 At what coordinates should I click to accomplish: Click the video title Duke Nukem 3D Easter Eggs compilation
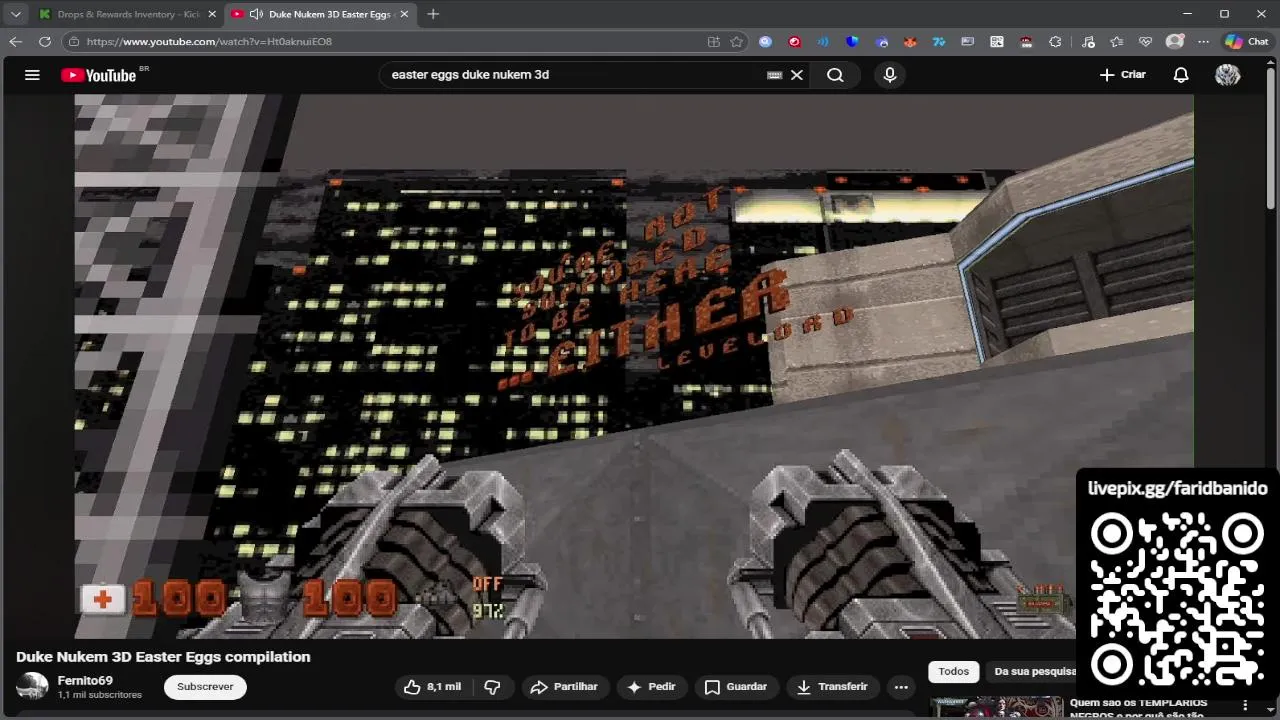[163, 657]
